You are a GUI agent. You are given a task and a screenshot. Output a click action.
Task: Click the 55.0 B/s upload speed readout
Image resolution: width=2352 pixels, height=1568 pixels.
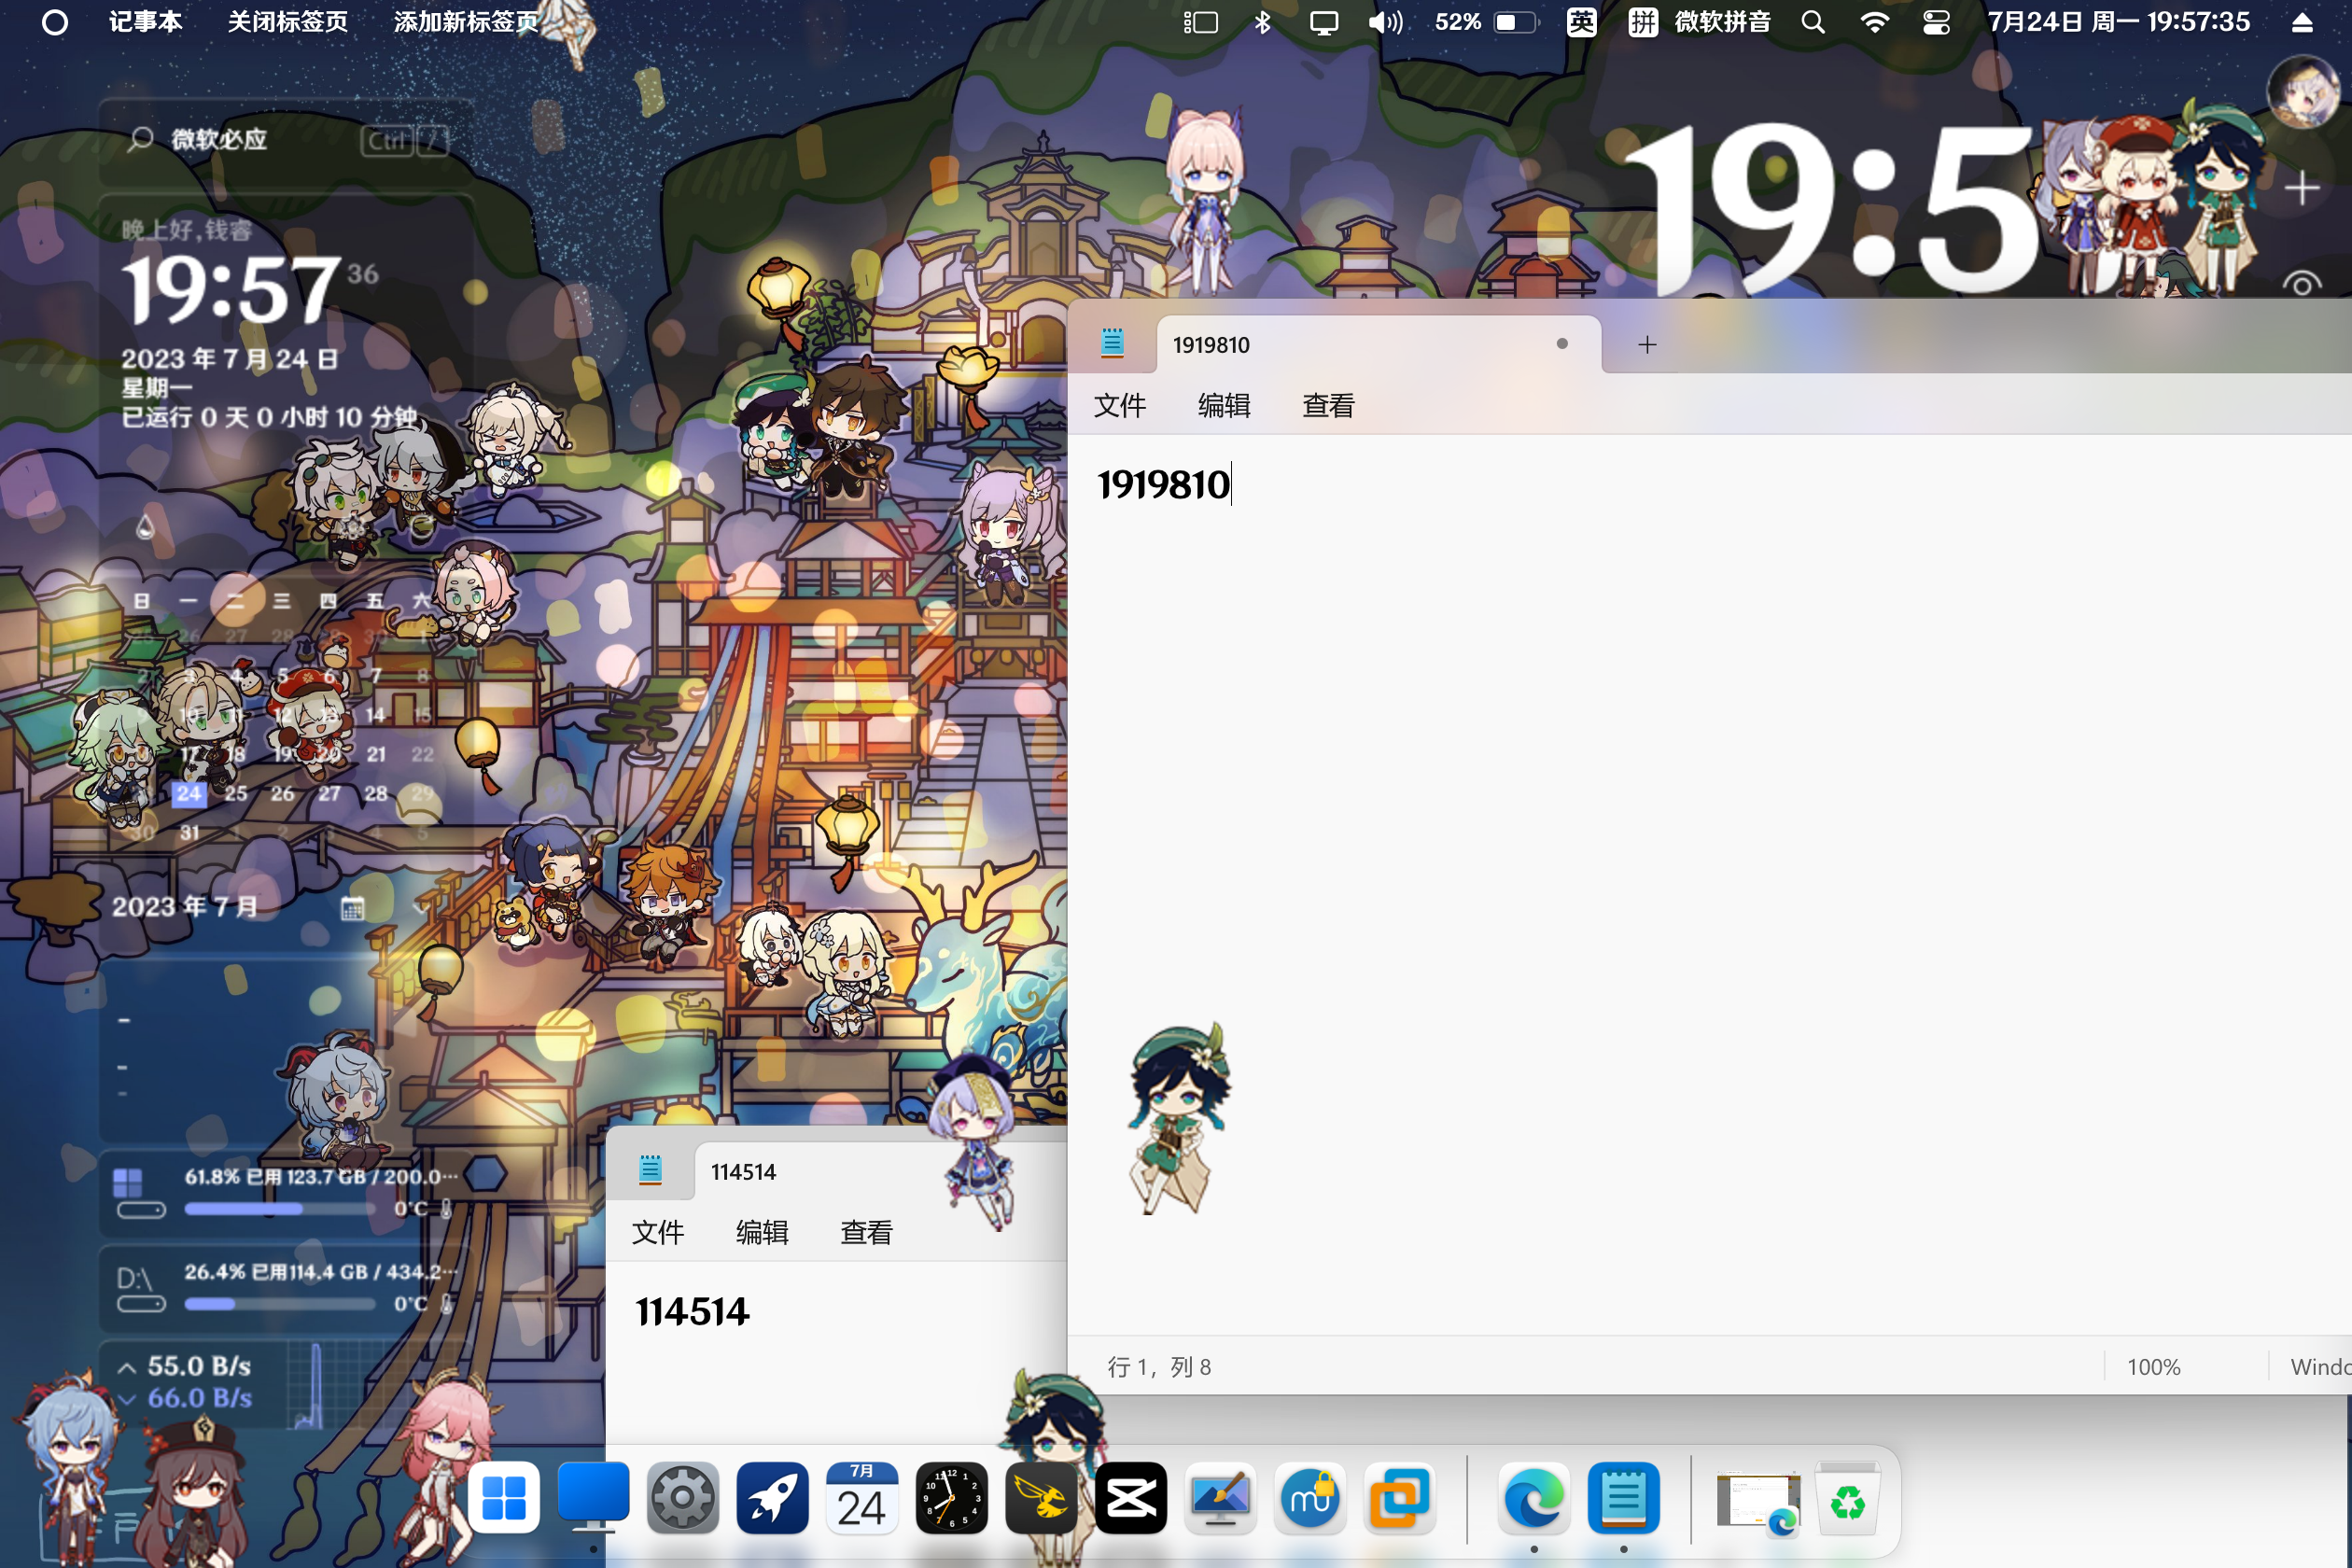point(199,1366)
